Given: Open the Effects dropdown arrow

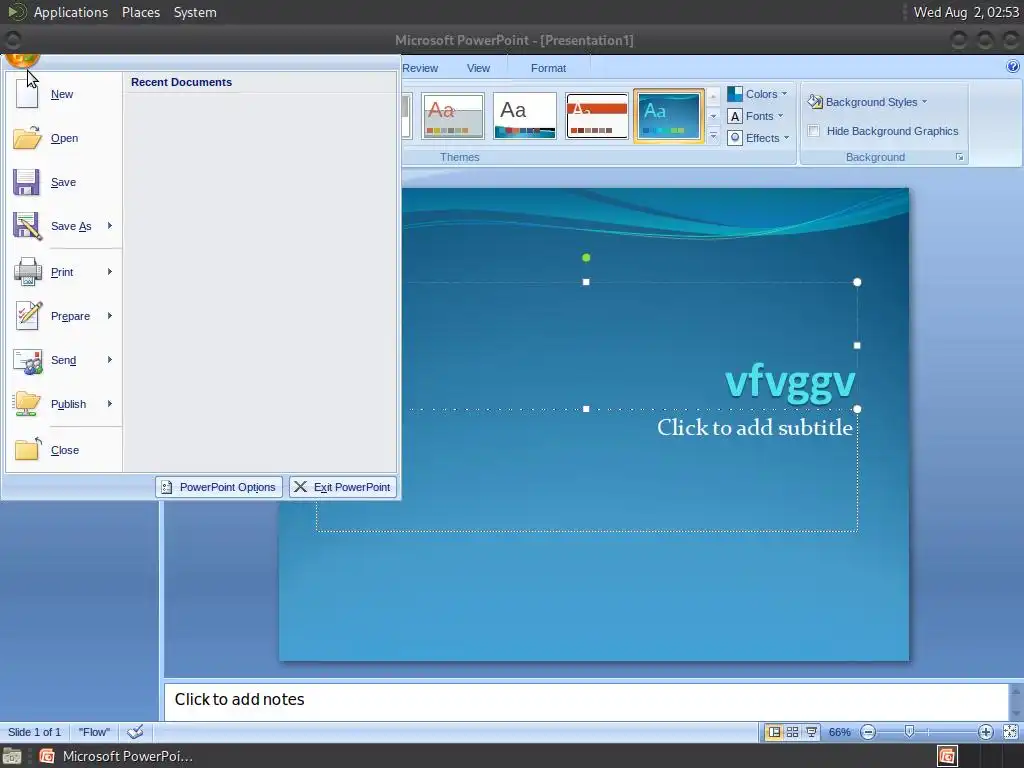Looking at the screenshot, I should pyautogui.click(x=786, y=138).
